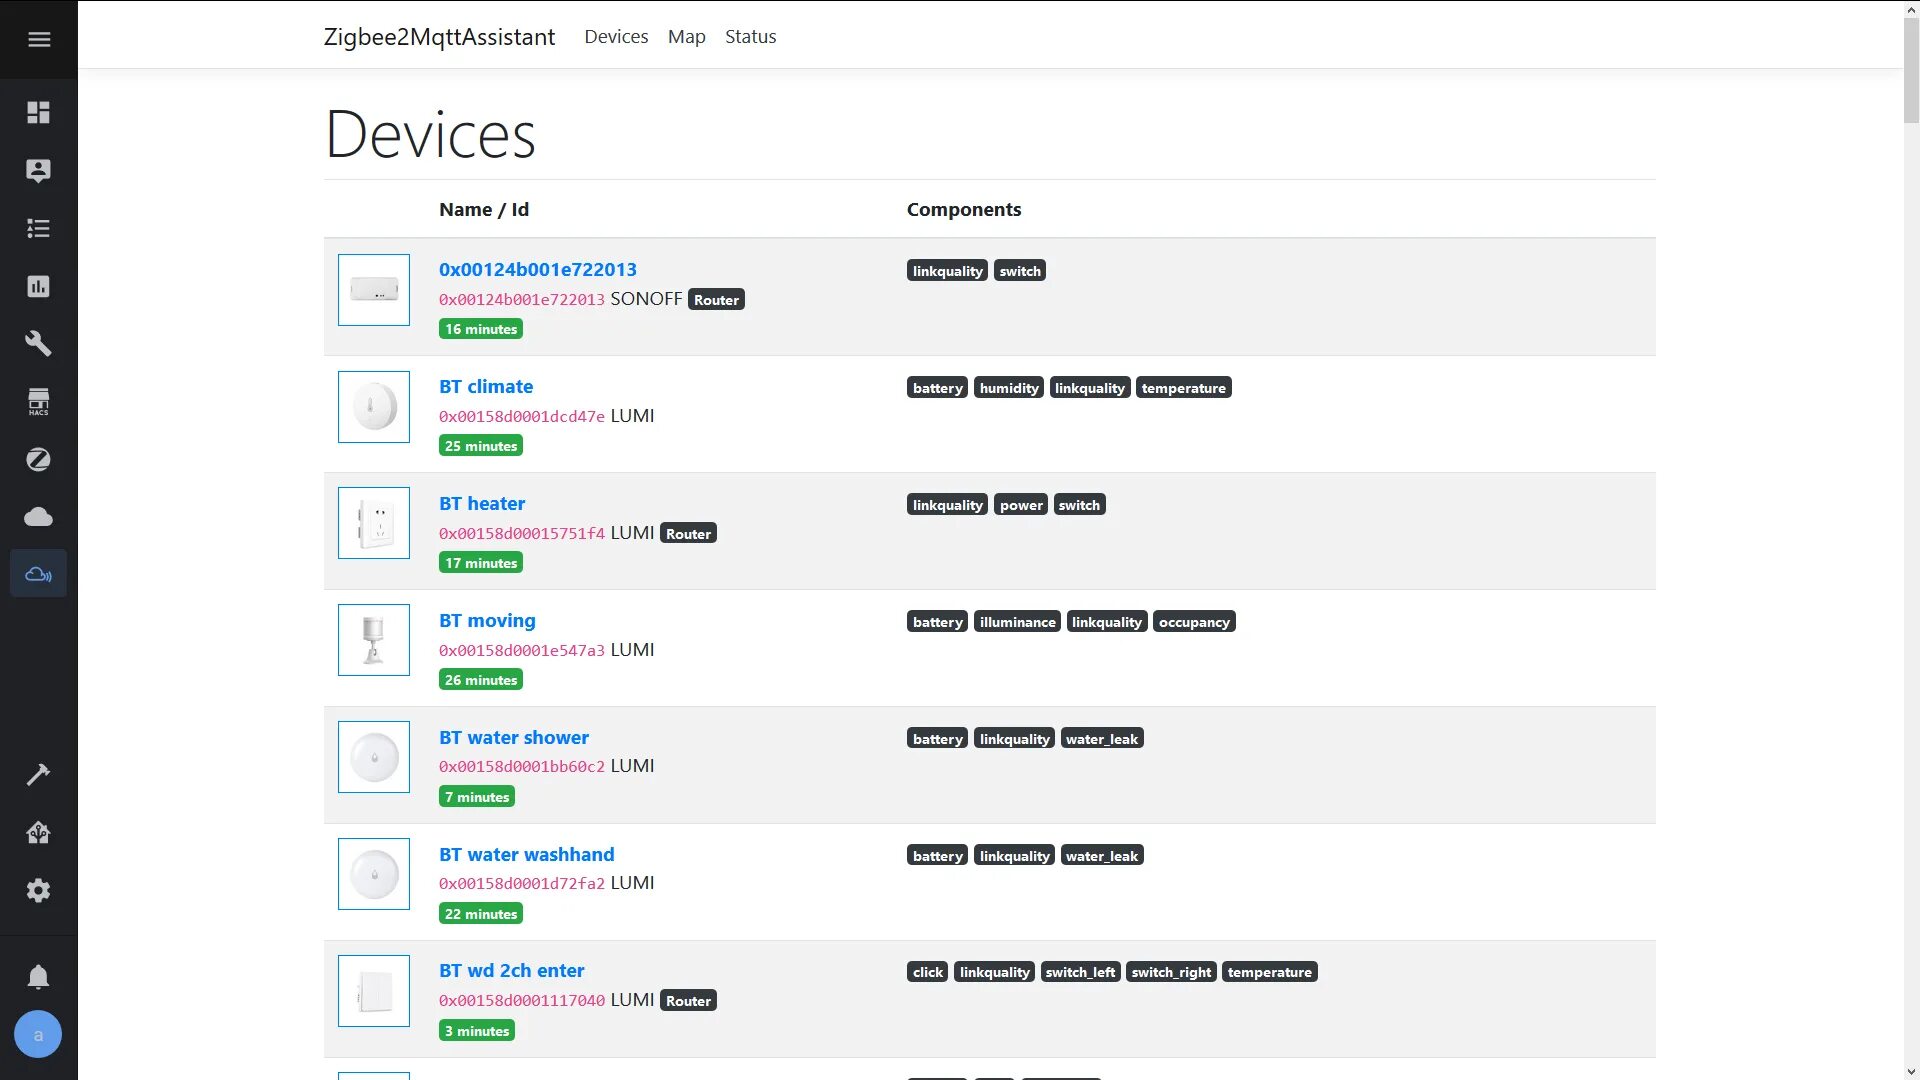
Task: Click the Name / Id column header
Action: click(484, 210)
